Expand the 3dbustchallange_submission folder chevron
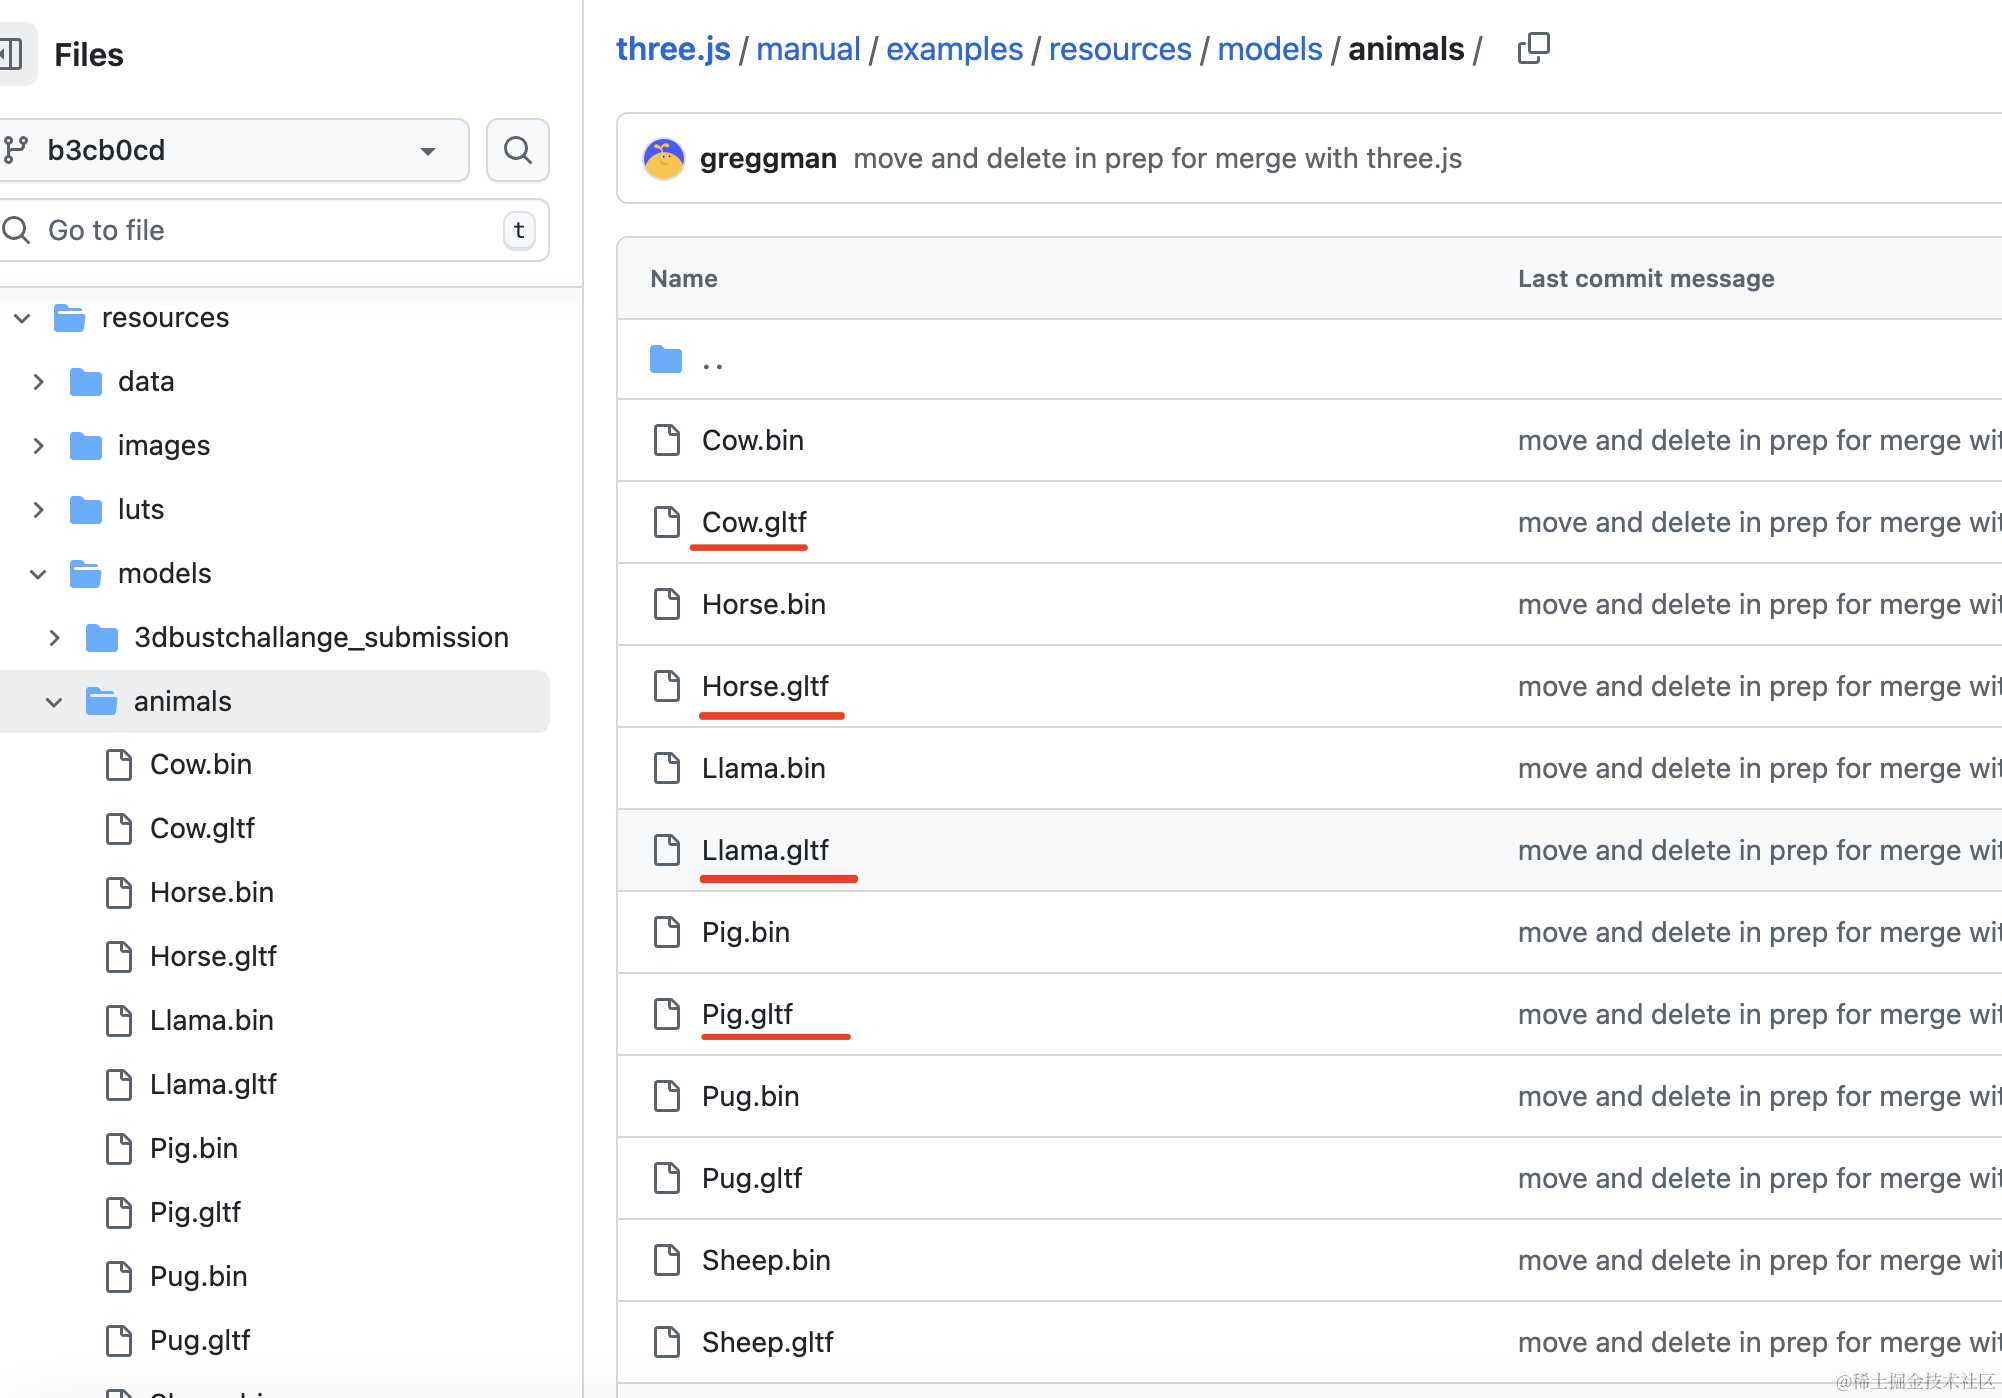 [x=54, y=638]
